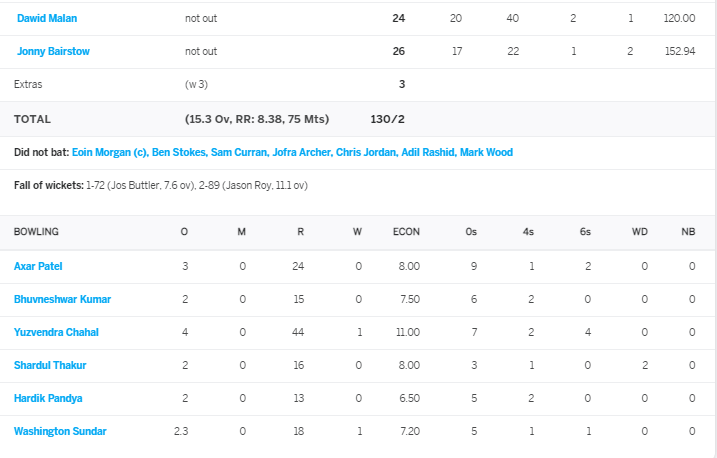Click the BOWLING table header label
This screenshot has height=458, width=717.
point(36,232)
